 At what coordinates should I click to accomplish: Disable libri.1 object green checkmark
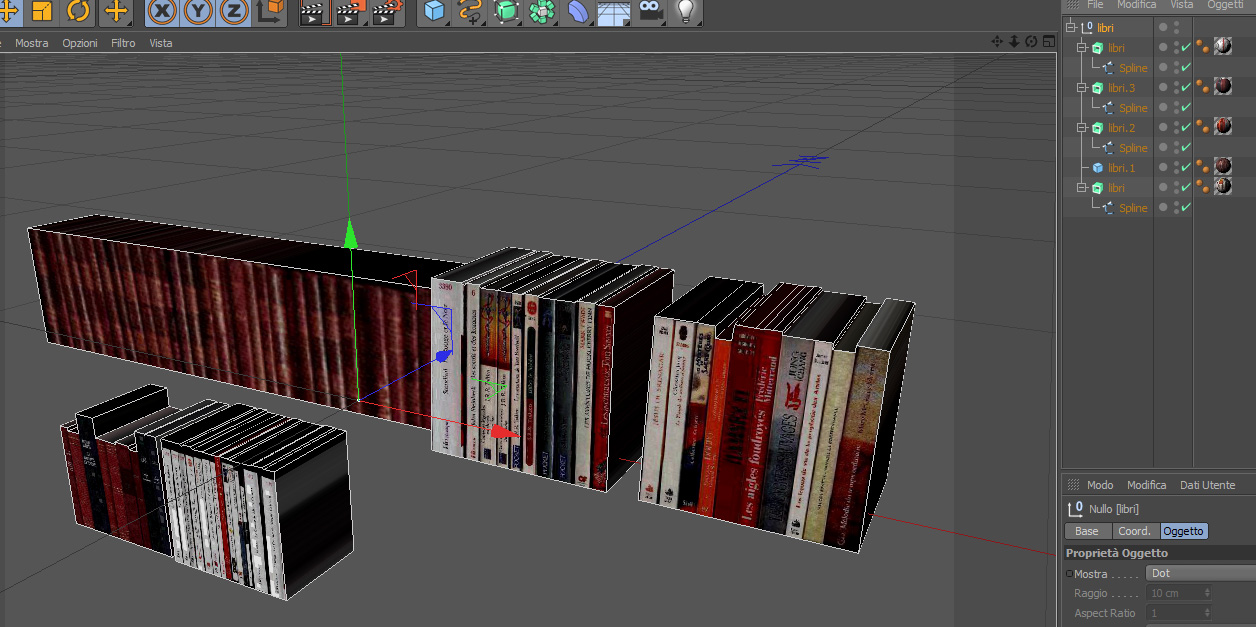(1186, 167)
